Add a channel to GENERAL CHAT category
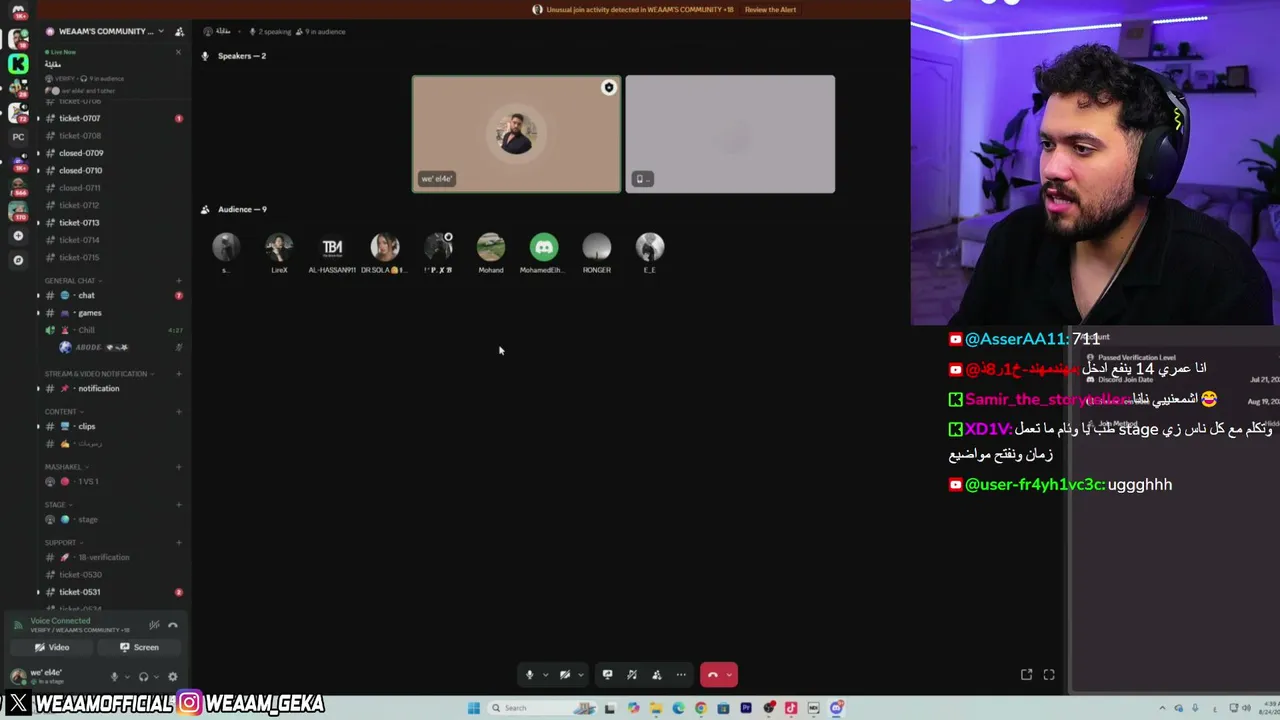This screenshot has height=720, width=1280. [179, 281]
